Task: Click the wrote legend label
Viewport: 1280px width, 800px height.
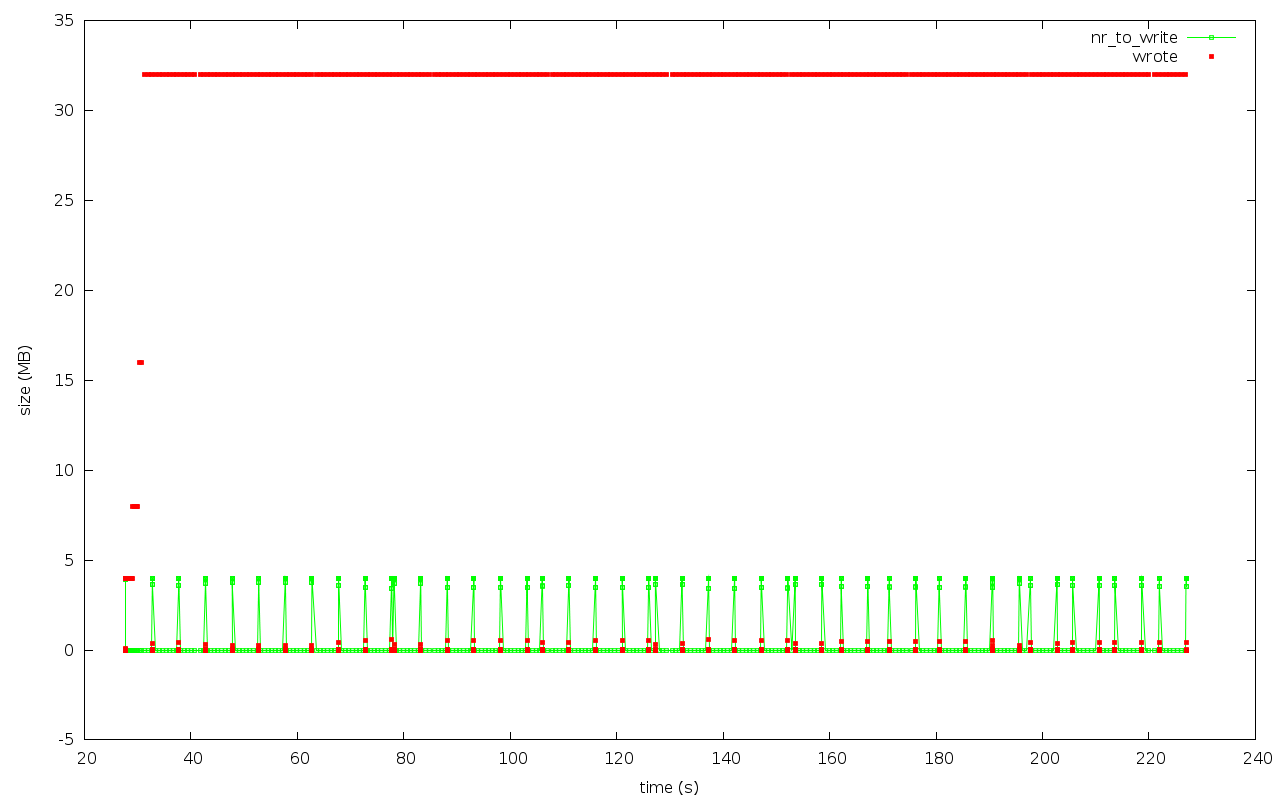Action: click(1155, 57)
